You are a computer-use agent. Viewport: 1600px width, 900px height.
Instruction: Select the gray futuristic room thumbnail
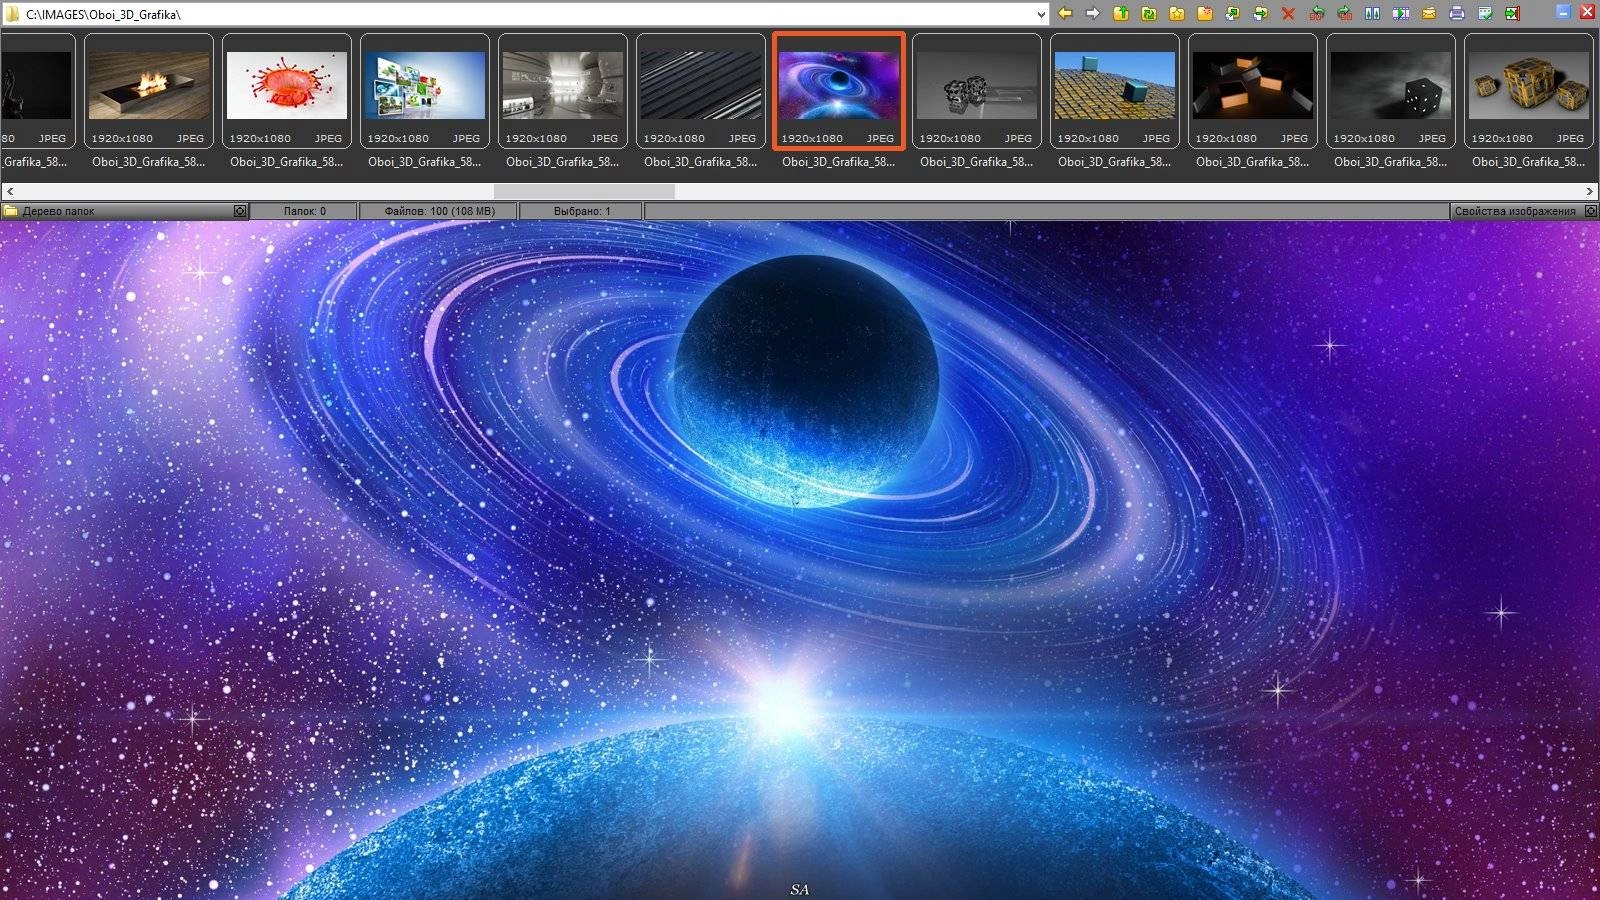(x=563, y=91)
